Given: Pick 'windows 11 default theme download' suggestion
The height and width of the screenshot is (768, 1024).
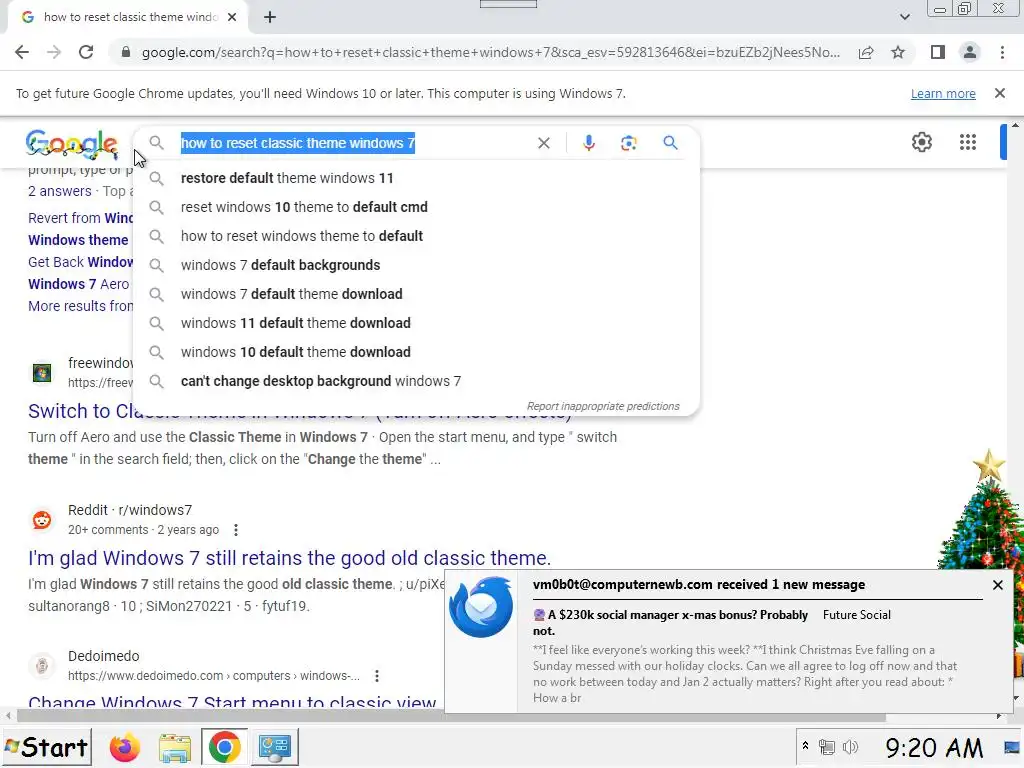Looking at the screenshot, I should [417, 323].
